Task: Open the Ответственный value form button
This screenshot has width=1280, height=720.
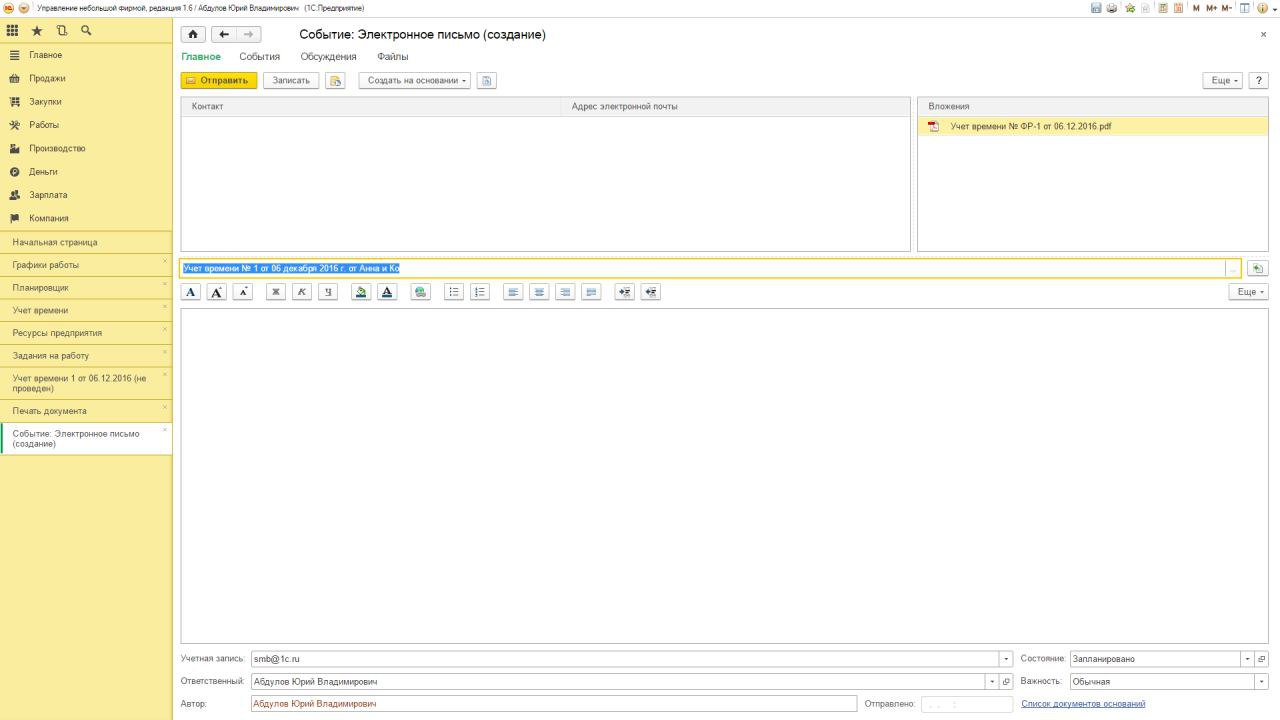Action: pos(1006,682)
